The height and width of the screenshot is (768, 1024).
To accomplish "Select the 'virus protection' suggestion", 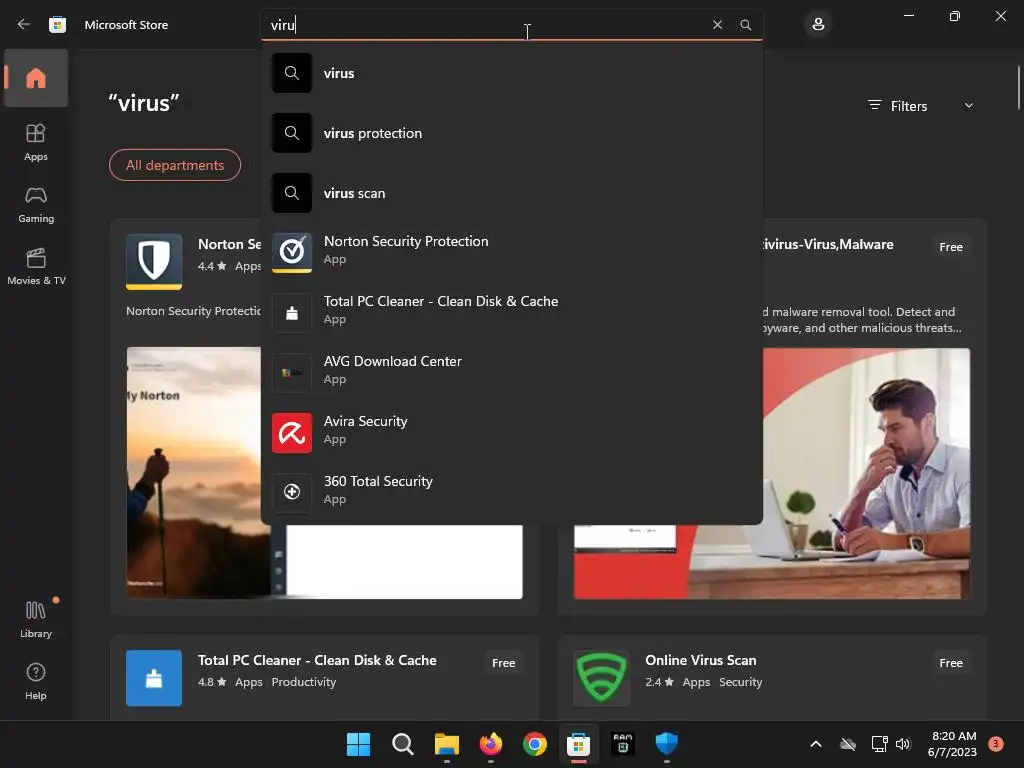I will (511, 133).
